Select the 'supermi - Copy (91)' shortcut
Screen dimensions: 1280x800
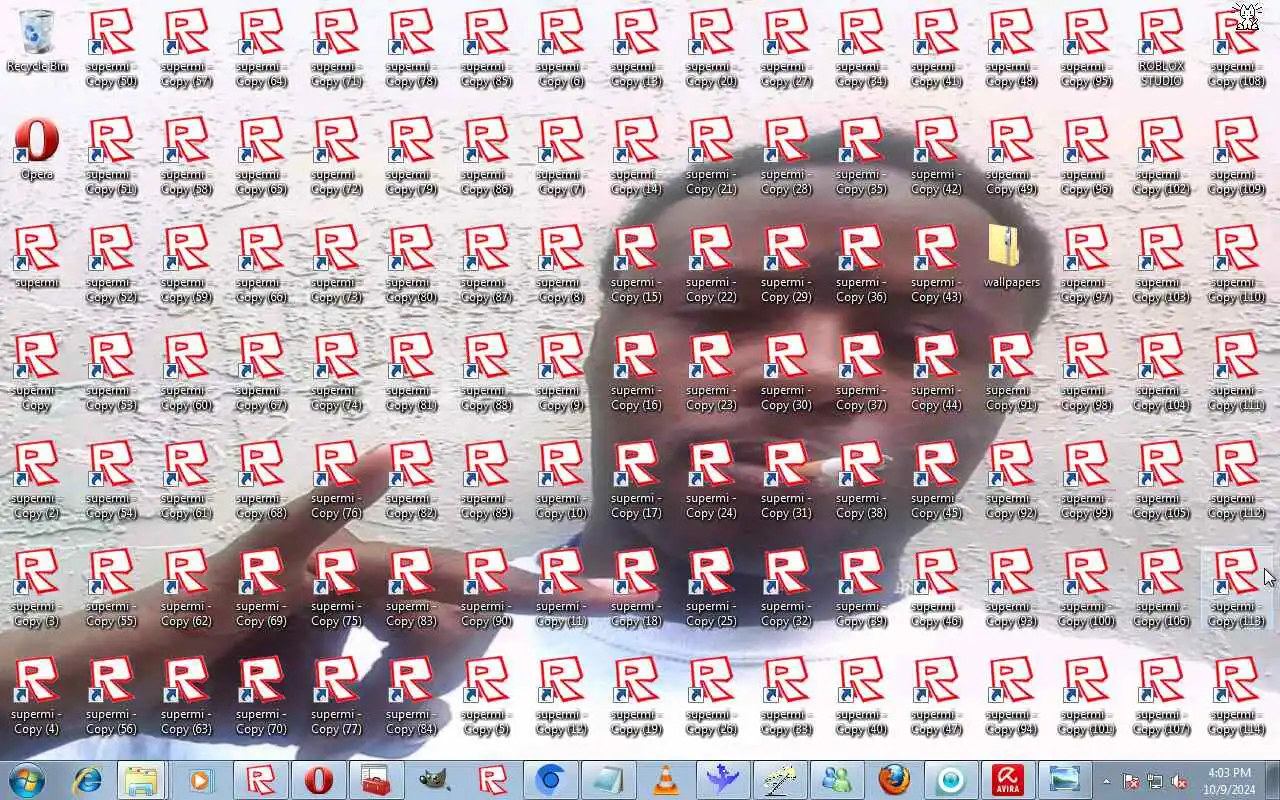(x=1012, y=372)
